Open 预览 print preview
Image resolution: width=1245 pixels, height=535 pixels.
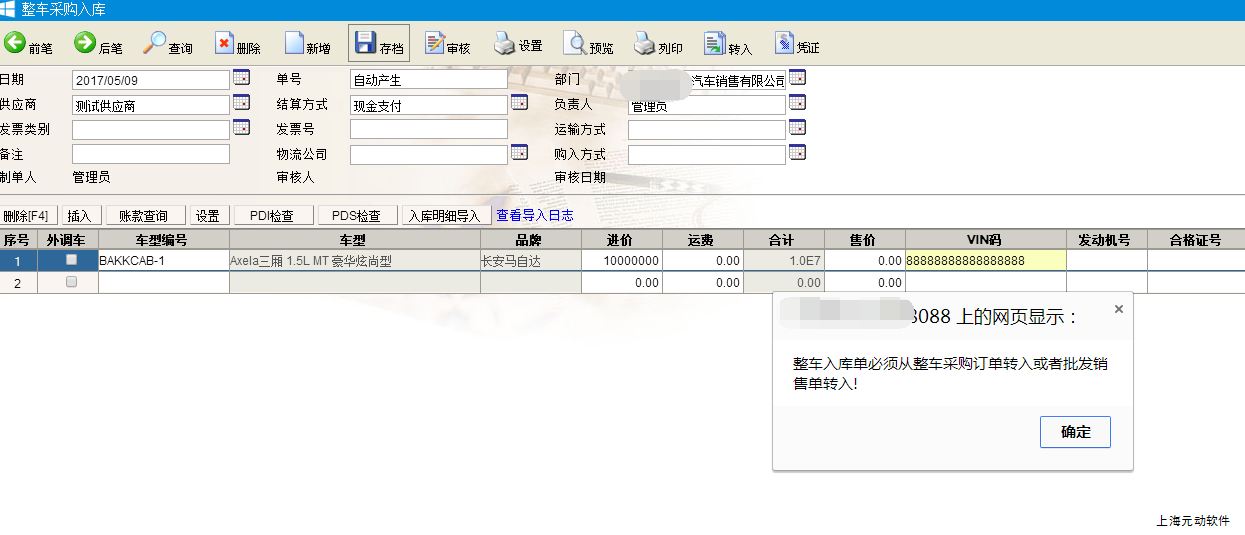[x=576, y=44]
